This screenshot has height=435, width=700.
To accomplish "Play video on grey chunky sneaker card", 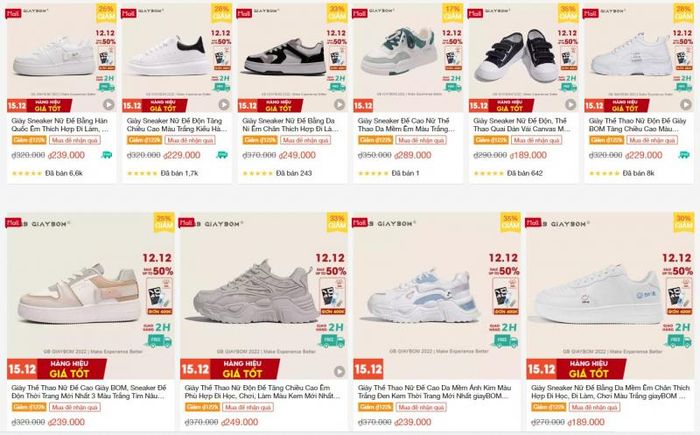I will pos(340,371).
